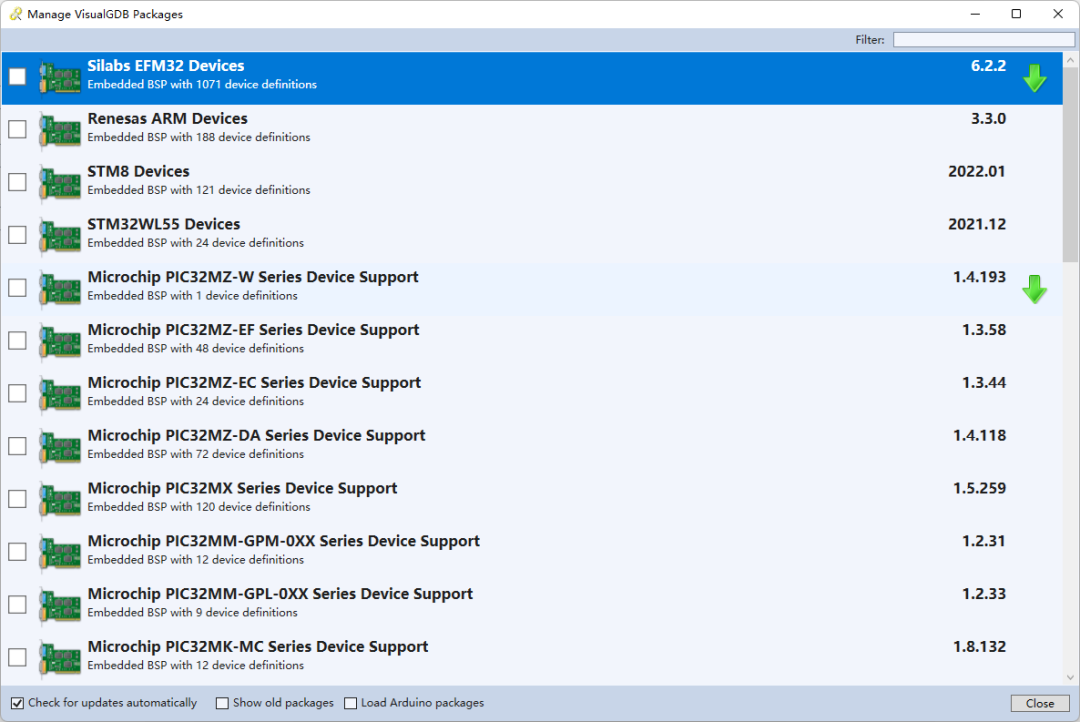Click the scrollbar down arrow
1080x722 pixels.
(1070, 677)
